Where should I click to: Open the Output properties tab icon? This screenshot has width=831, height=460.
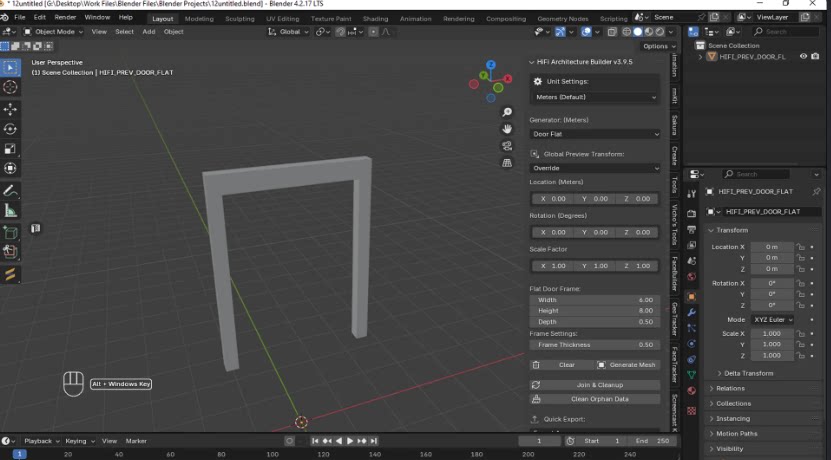[691, 229]
